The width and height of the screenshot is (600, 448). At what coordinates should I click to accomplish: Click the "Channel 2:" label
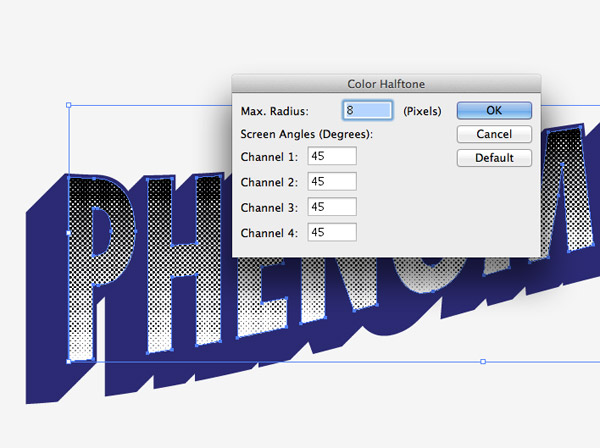(269, 182)
